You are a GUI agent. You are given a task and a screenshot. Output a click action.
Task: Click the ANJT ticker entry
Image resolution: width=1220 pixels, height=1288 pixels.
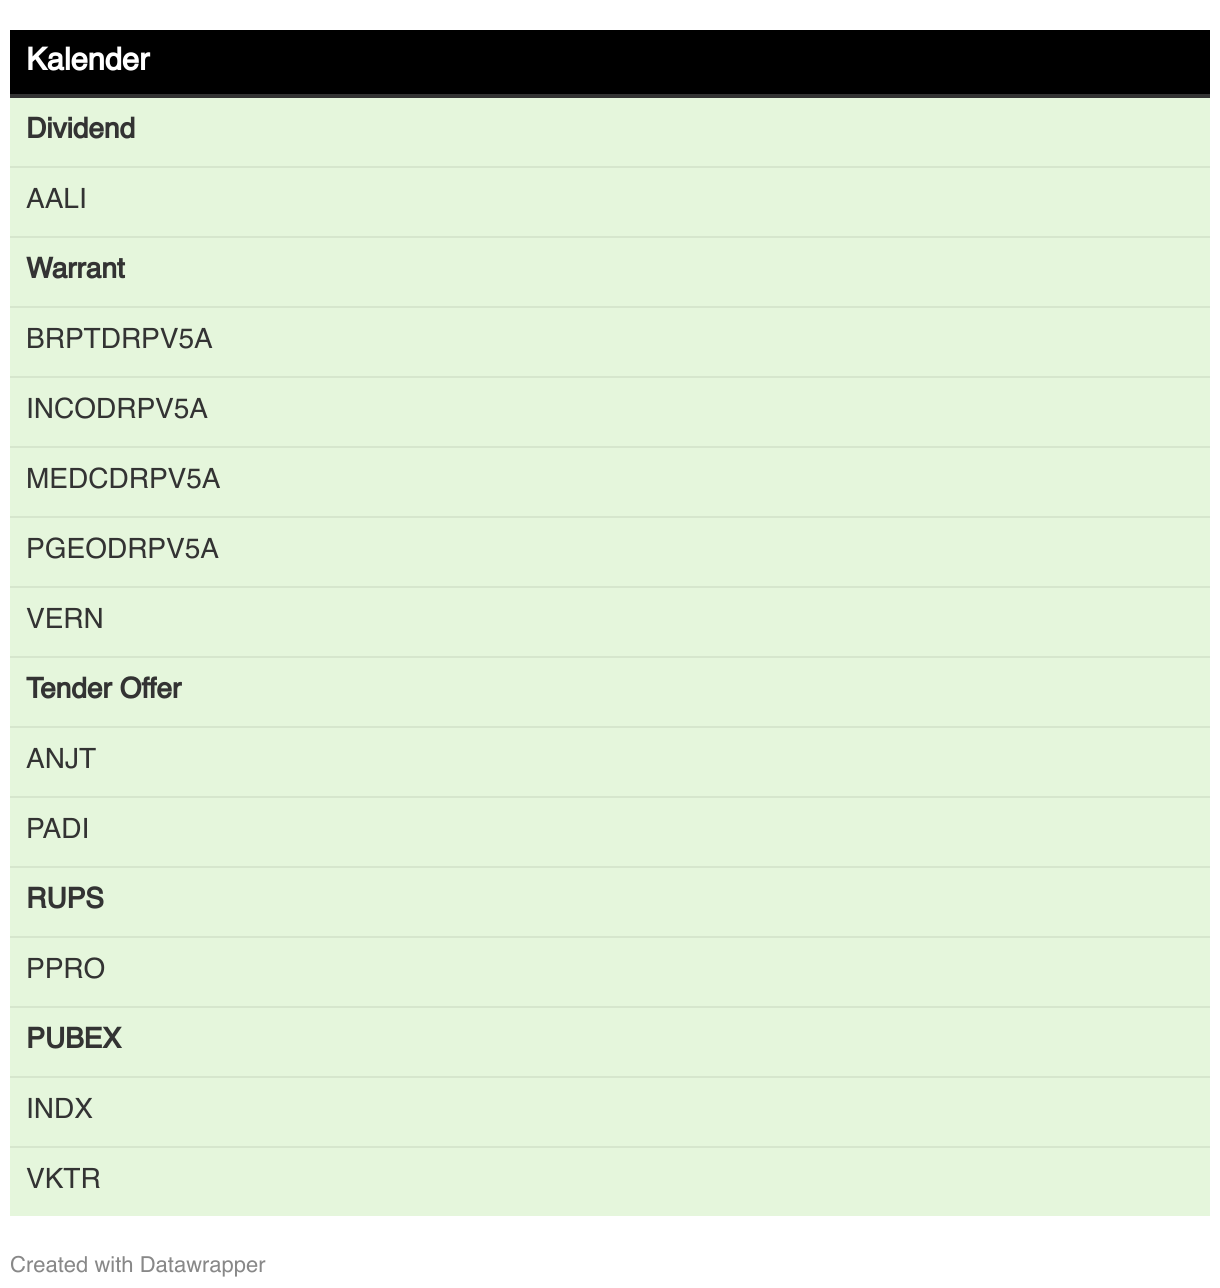tap(61, 759)
